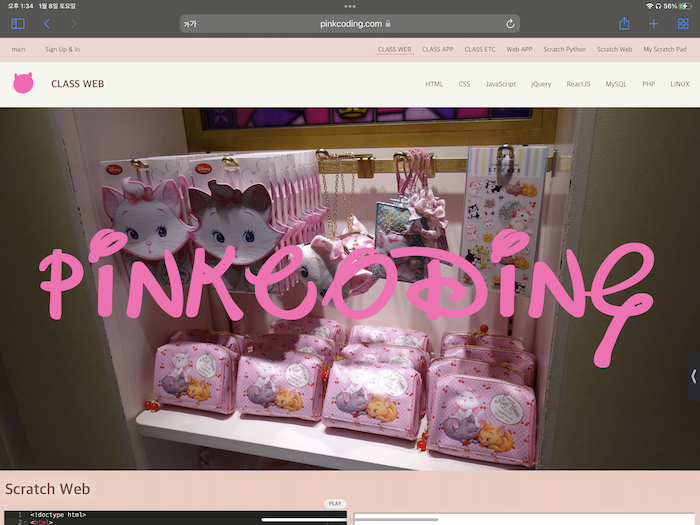Tap the three-dot multitasking menu
The width and height of the screenshot is (700, 525).
[350, 6]
